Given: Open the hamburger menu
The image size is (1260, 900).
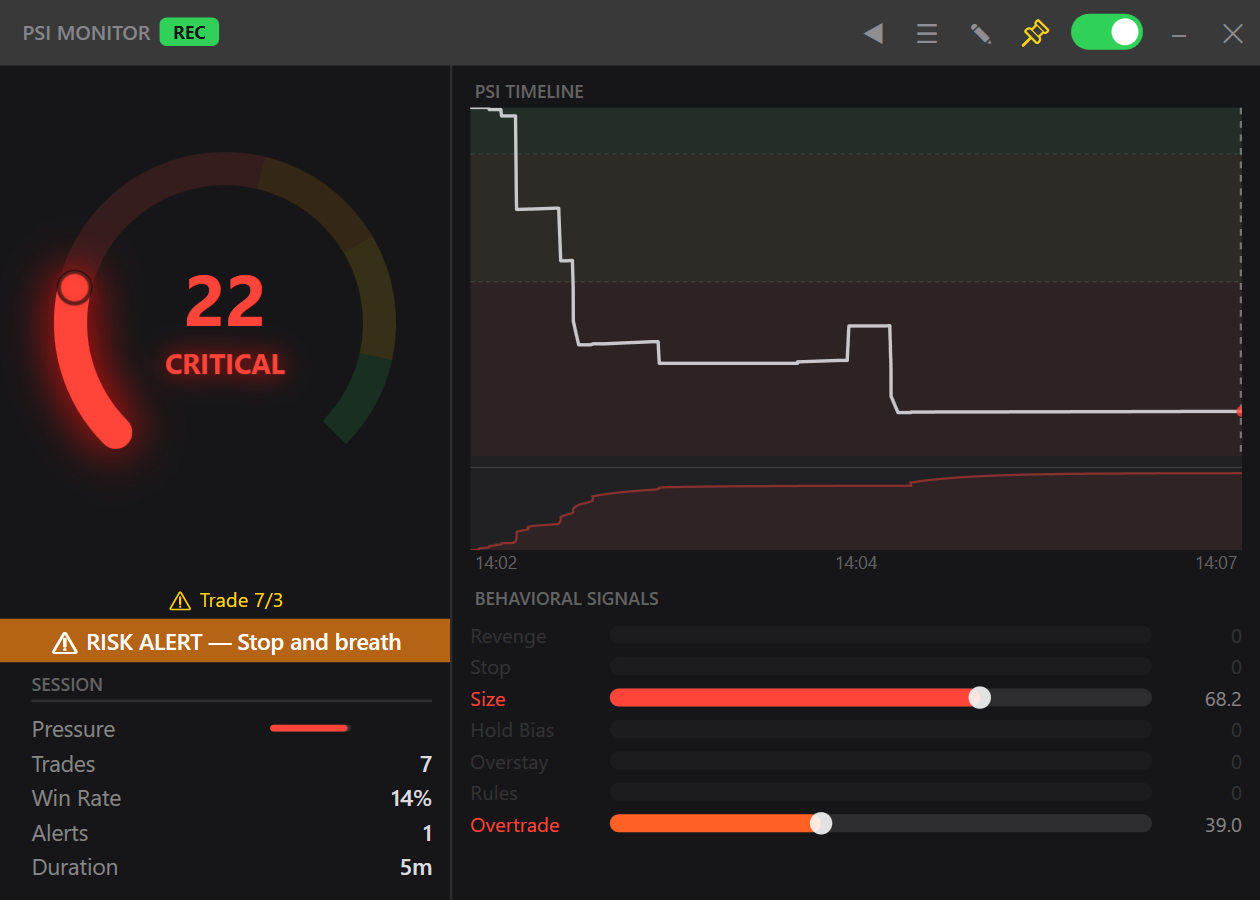Looking at the screenshot, I should (927, 33).
